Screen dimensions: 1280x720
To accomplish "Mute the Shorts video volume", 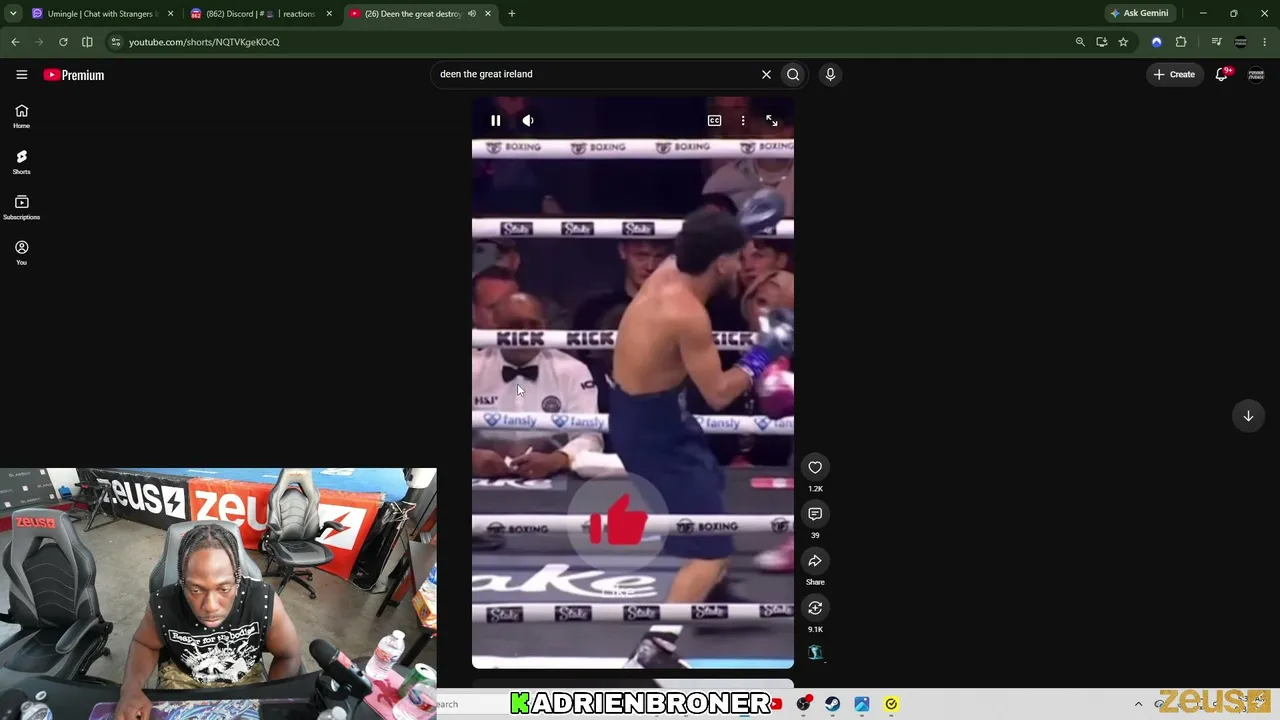I will click(528, 121).
